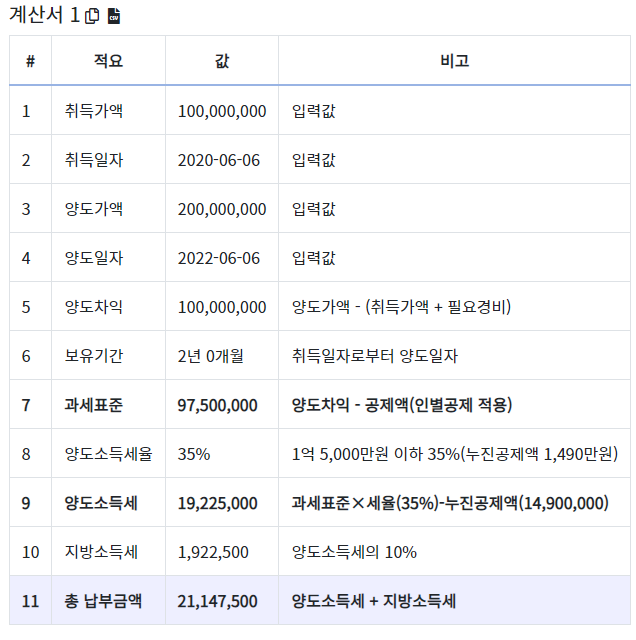Click the value 200,000,000

pos(222,209)
